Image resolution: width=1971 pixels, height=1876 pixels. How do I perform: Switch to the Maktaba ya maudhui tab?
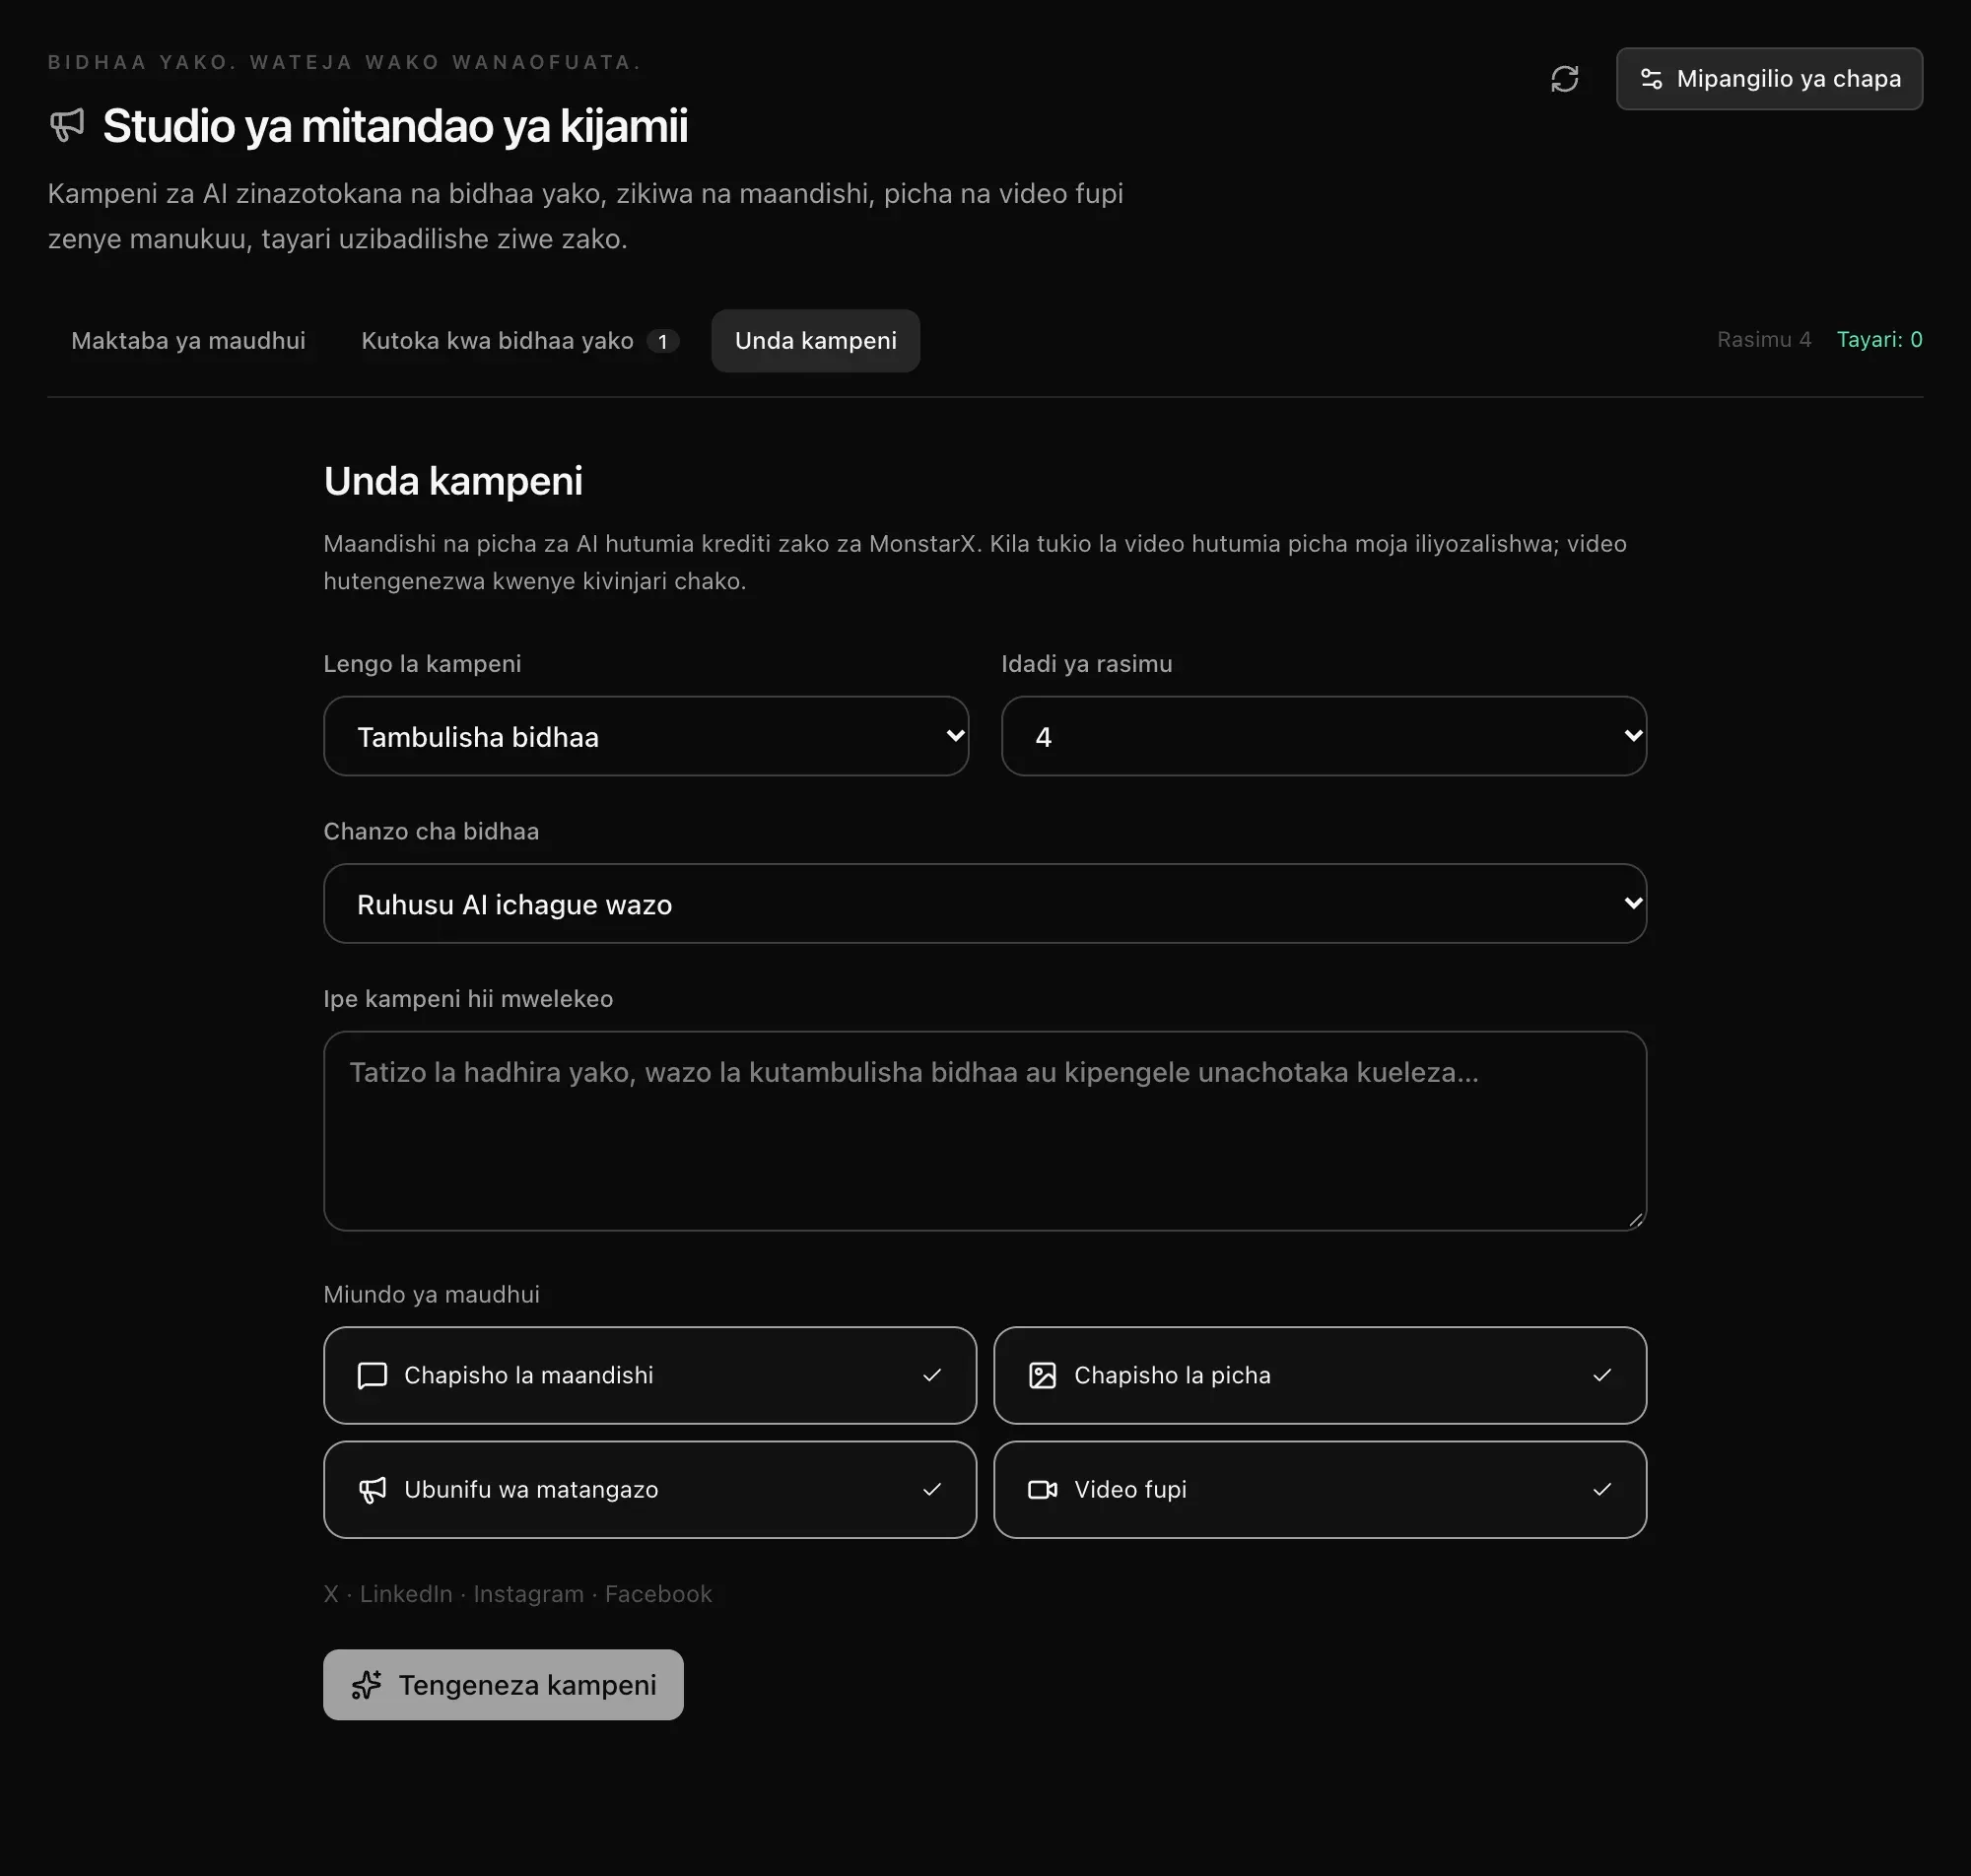188,341
